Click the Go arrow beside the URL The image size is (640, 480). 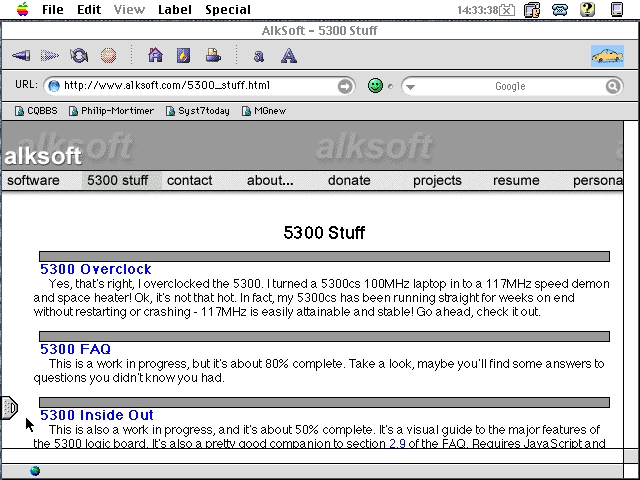(x=345, y=86)
